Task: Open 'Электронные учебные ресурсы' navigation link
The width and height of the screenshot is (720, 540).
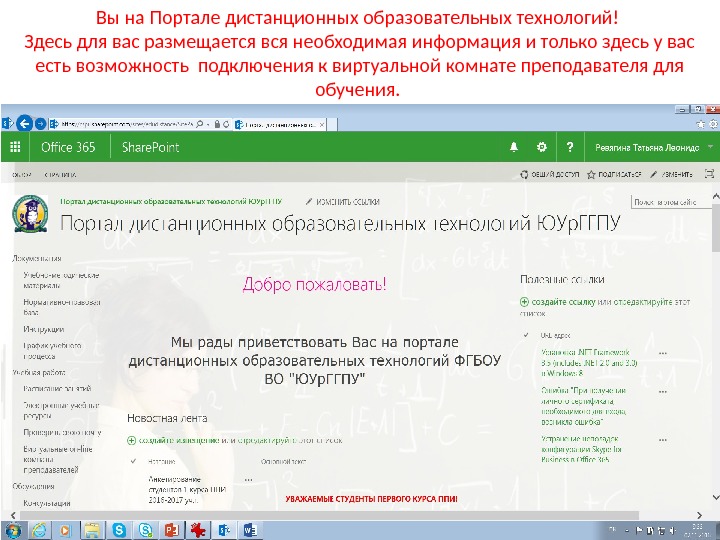Action: point(61,411)
